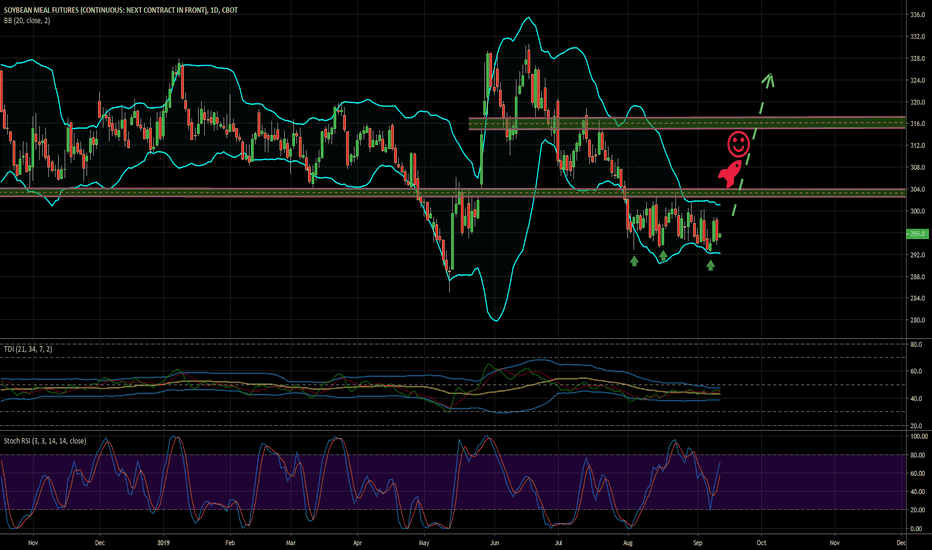Click the 284.0 price axis label
Image resolution: width=932 pixels, height=550 pixels.
(917, 298)
